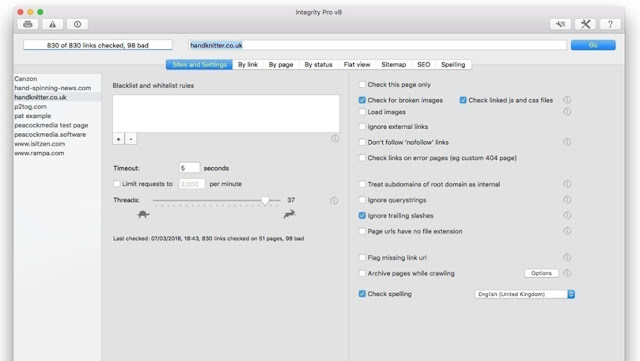Click info icon beside Load images
This screenshot has height=361, width=640.
tap(567, 111)
